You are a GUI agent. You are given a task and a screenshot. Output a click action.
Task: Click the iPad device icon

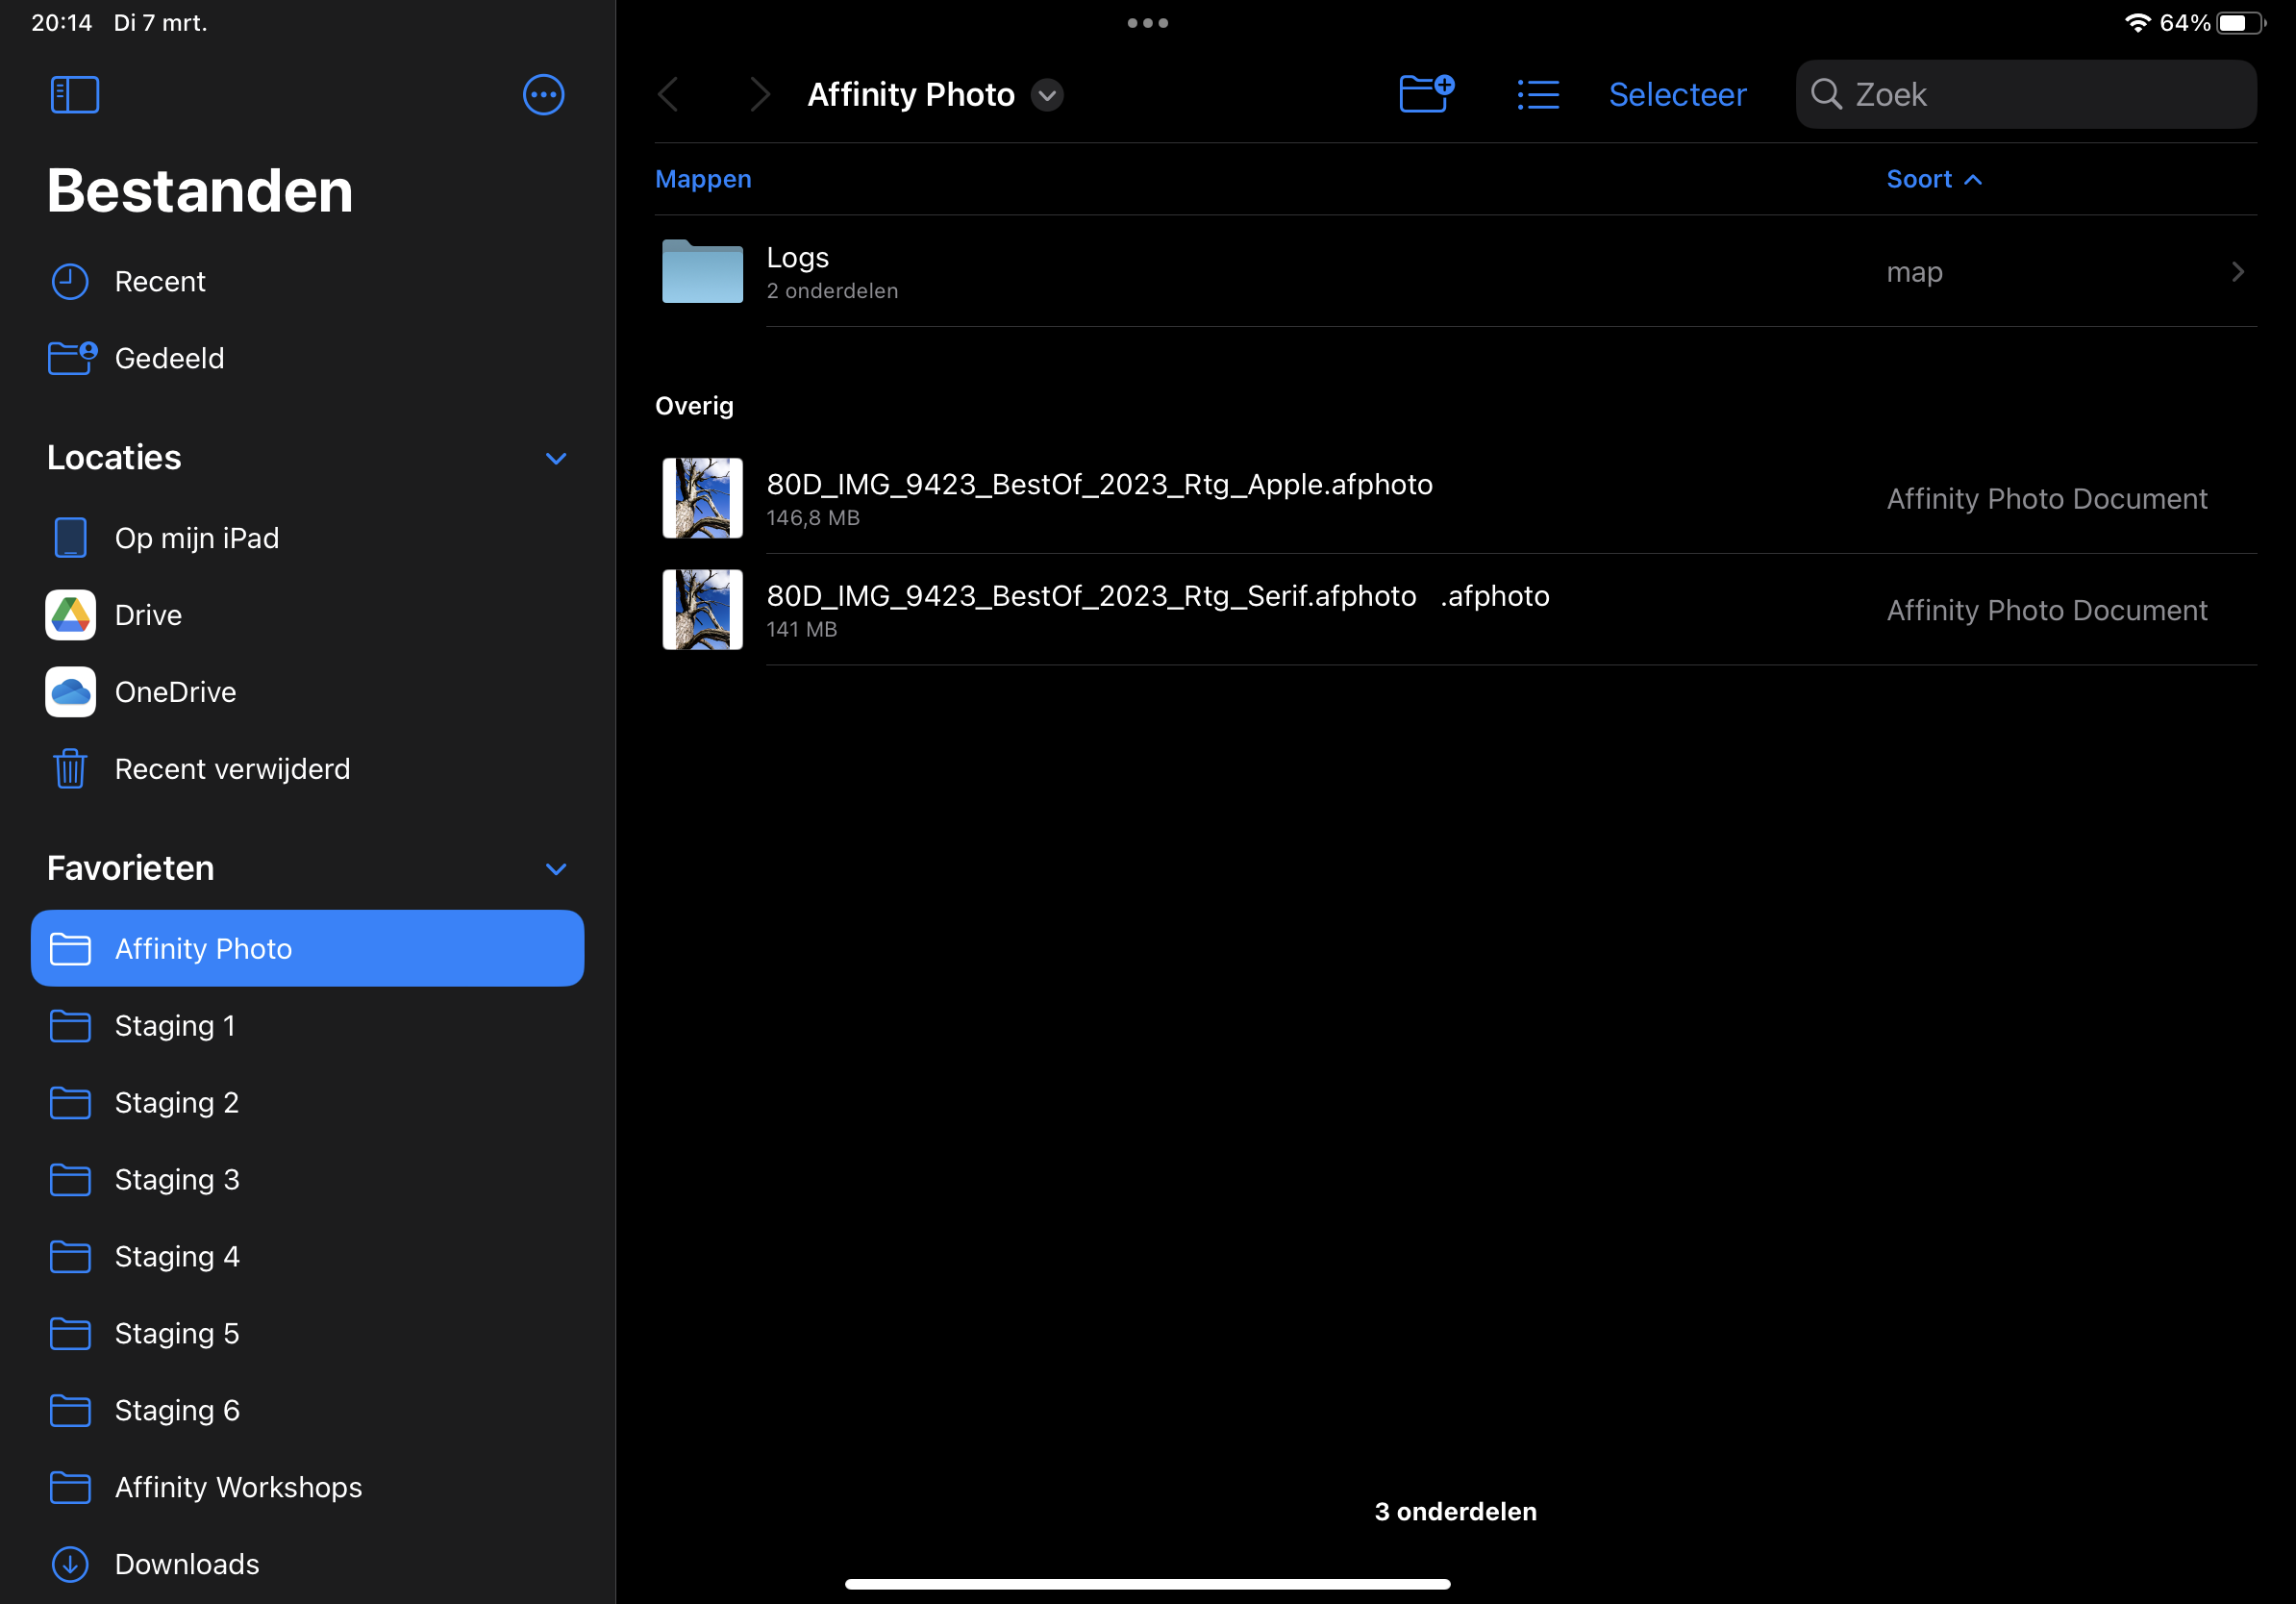[x=70, y=538]
